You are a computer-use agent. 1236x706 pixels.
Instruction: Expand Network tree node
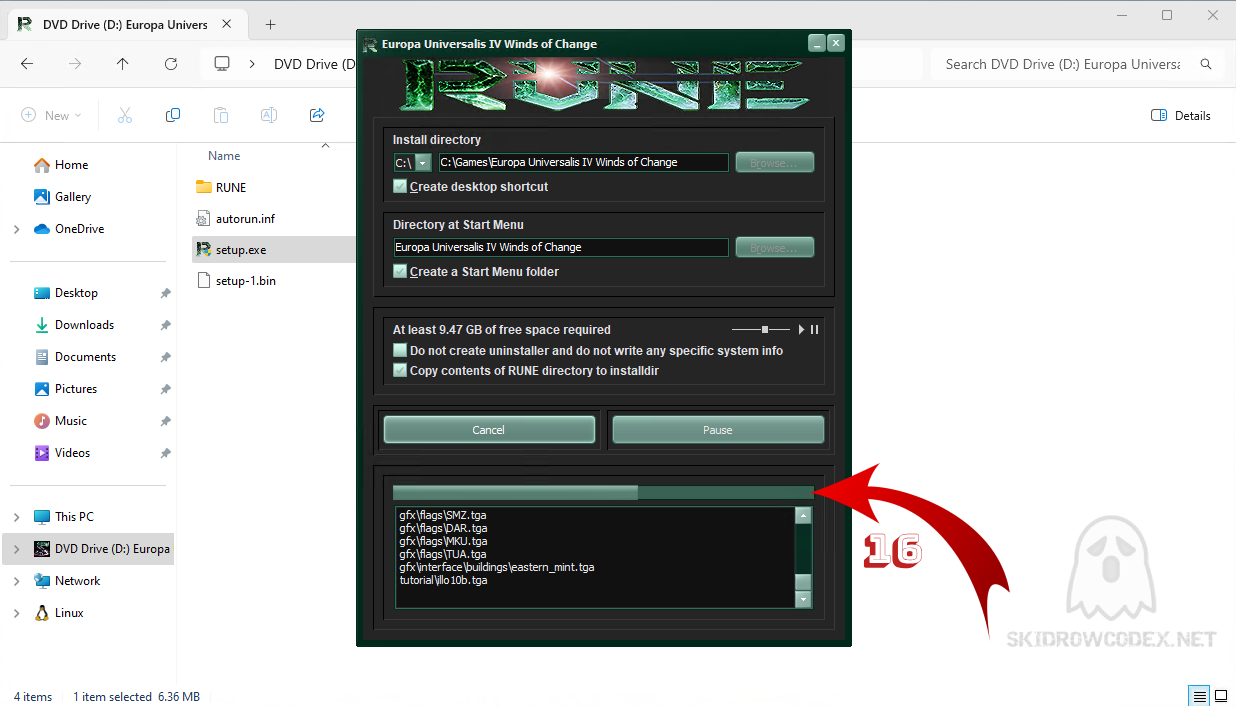(16, 581)
